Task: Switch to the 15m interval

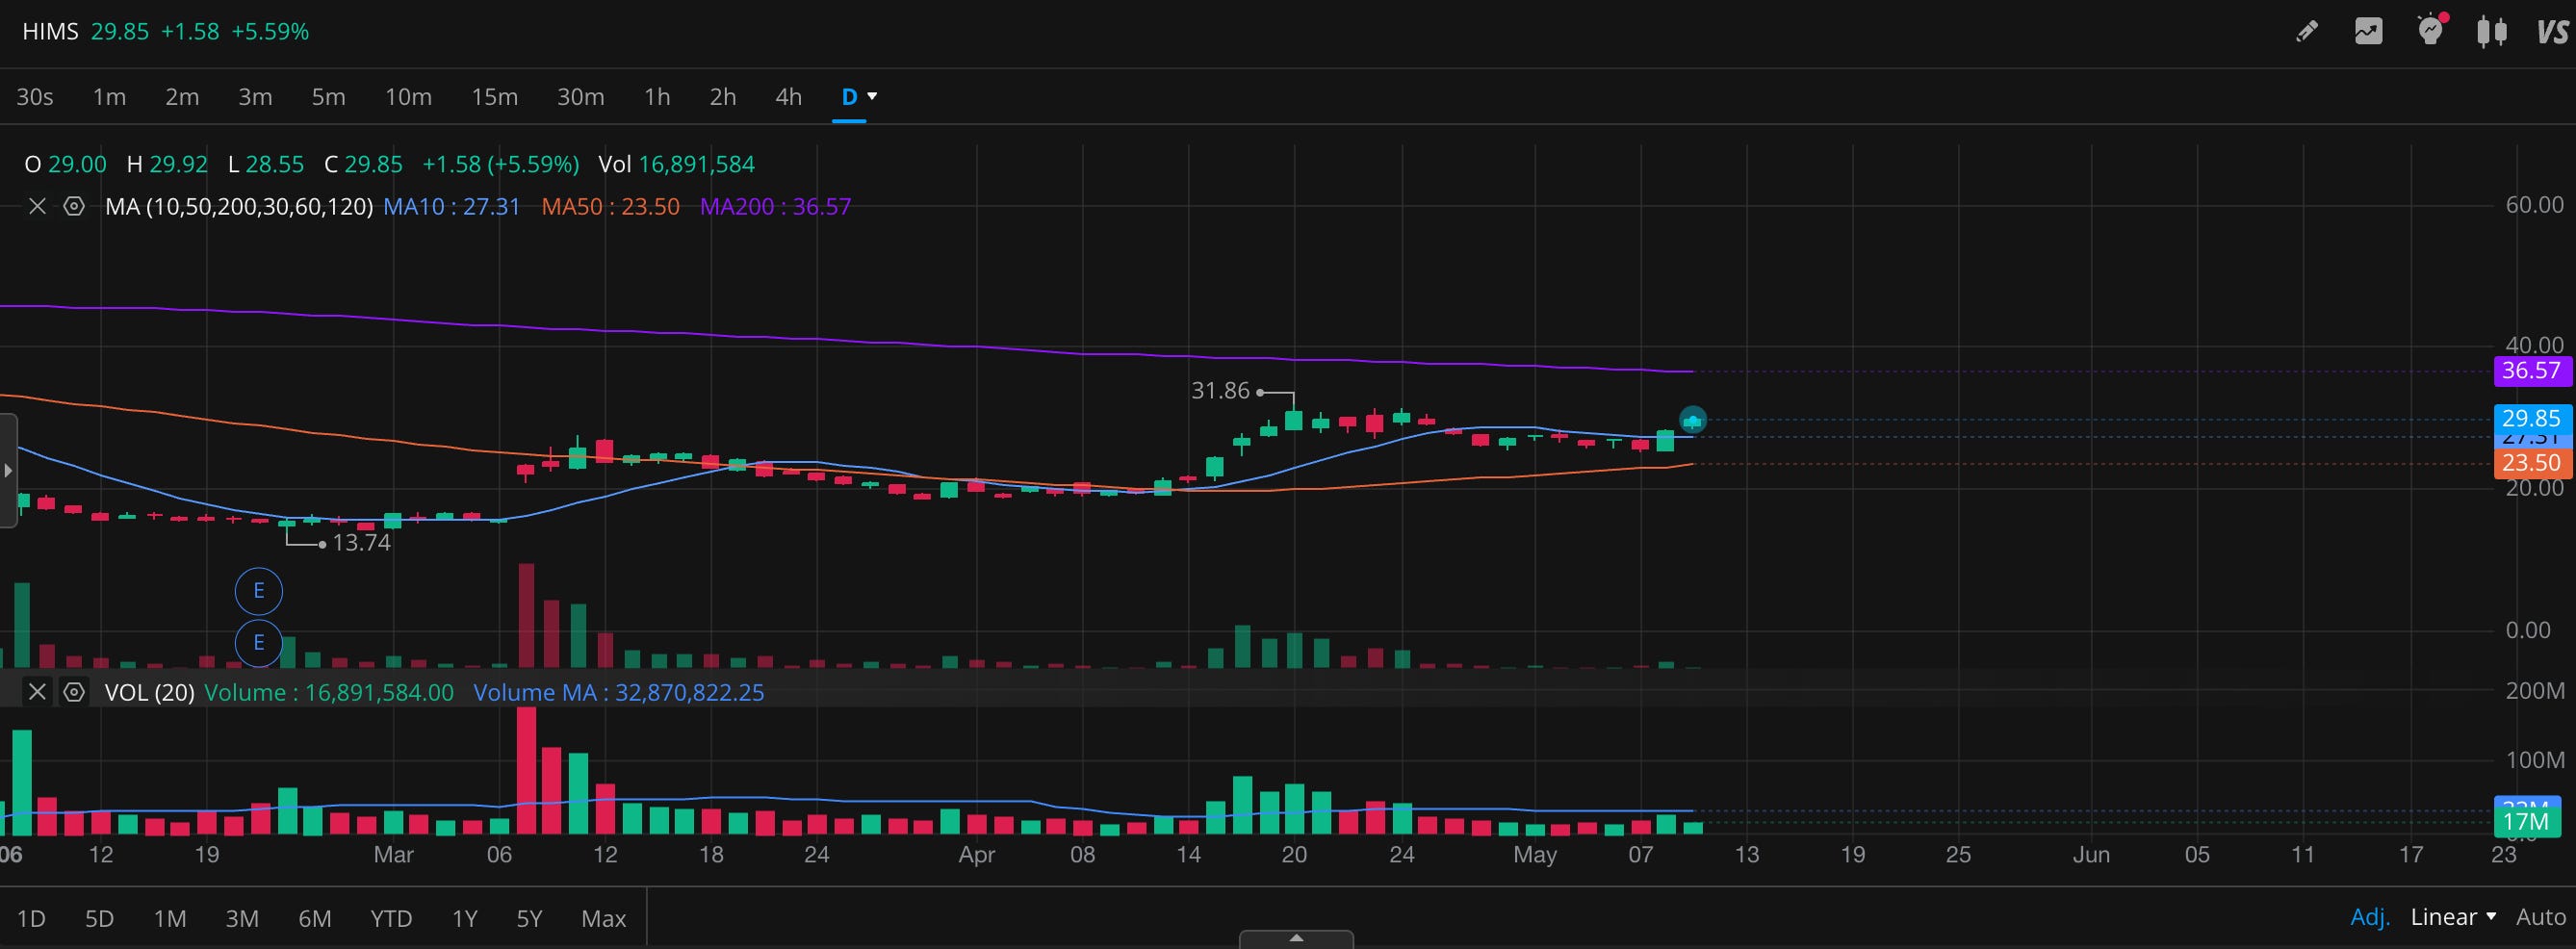Action: tap(494, 97)
